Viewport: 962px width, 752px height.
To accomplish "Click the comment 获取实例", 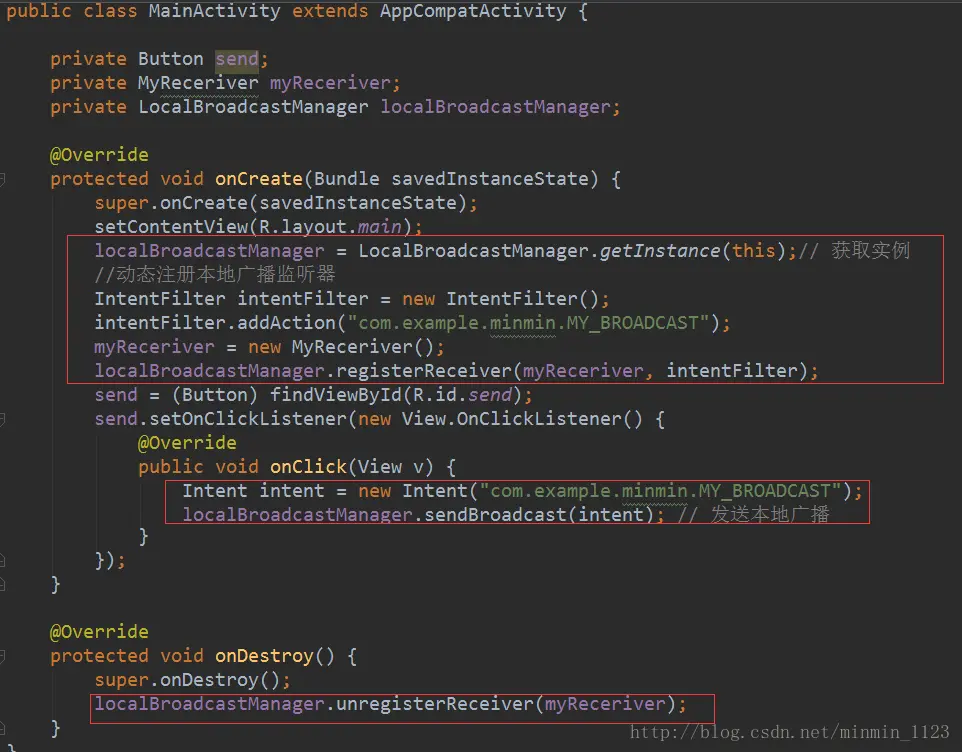I will point(871,251).
